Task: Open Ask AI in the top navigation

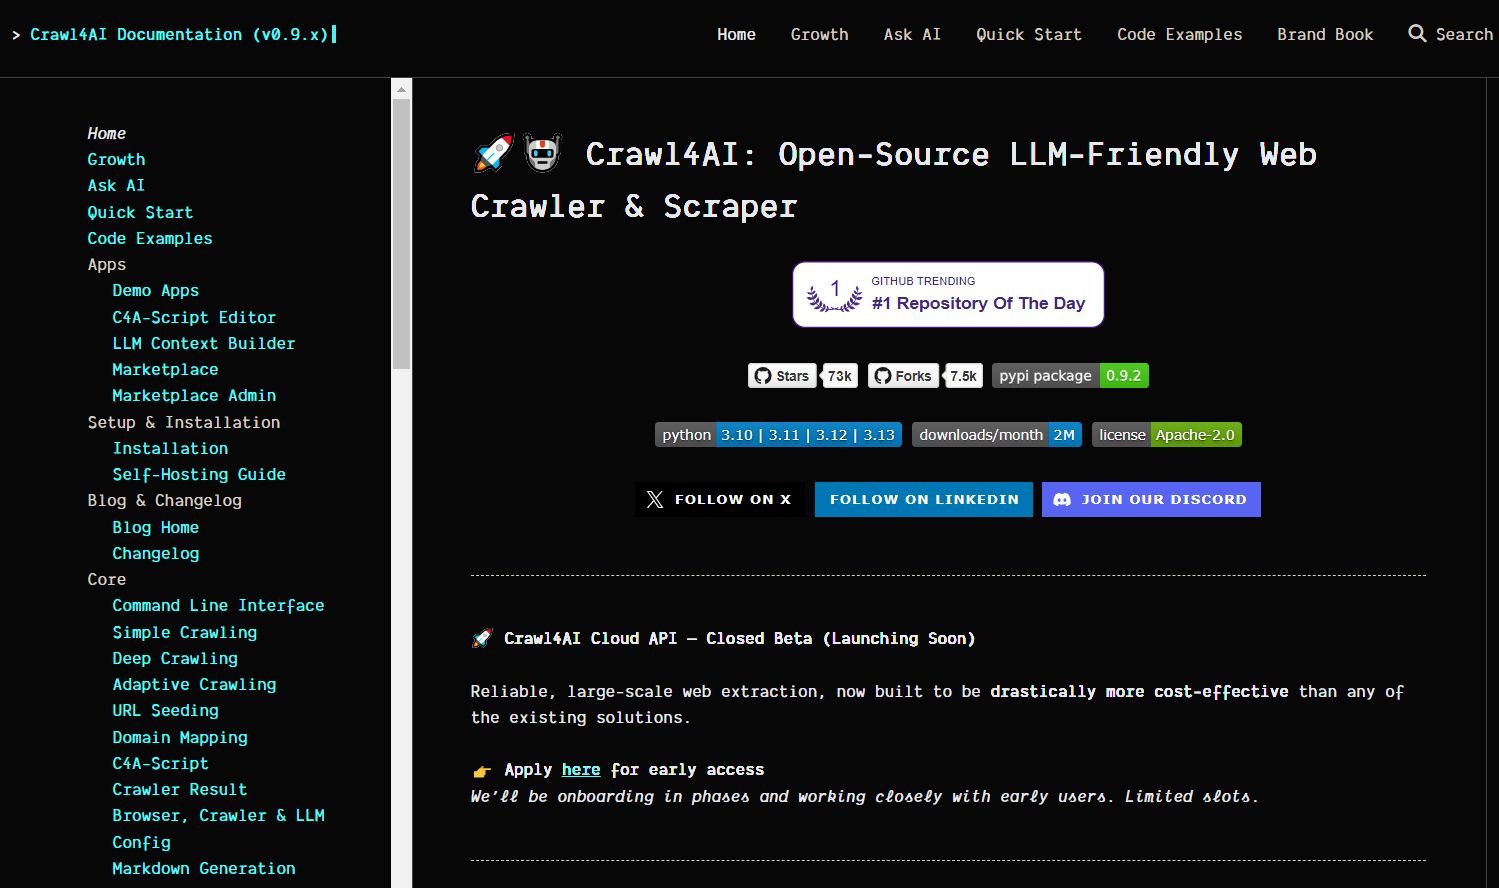Action: [x=912, y=34]
